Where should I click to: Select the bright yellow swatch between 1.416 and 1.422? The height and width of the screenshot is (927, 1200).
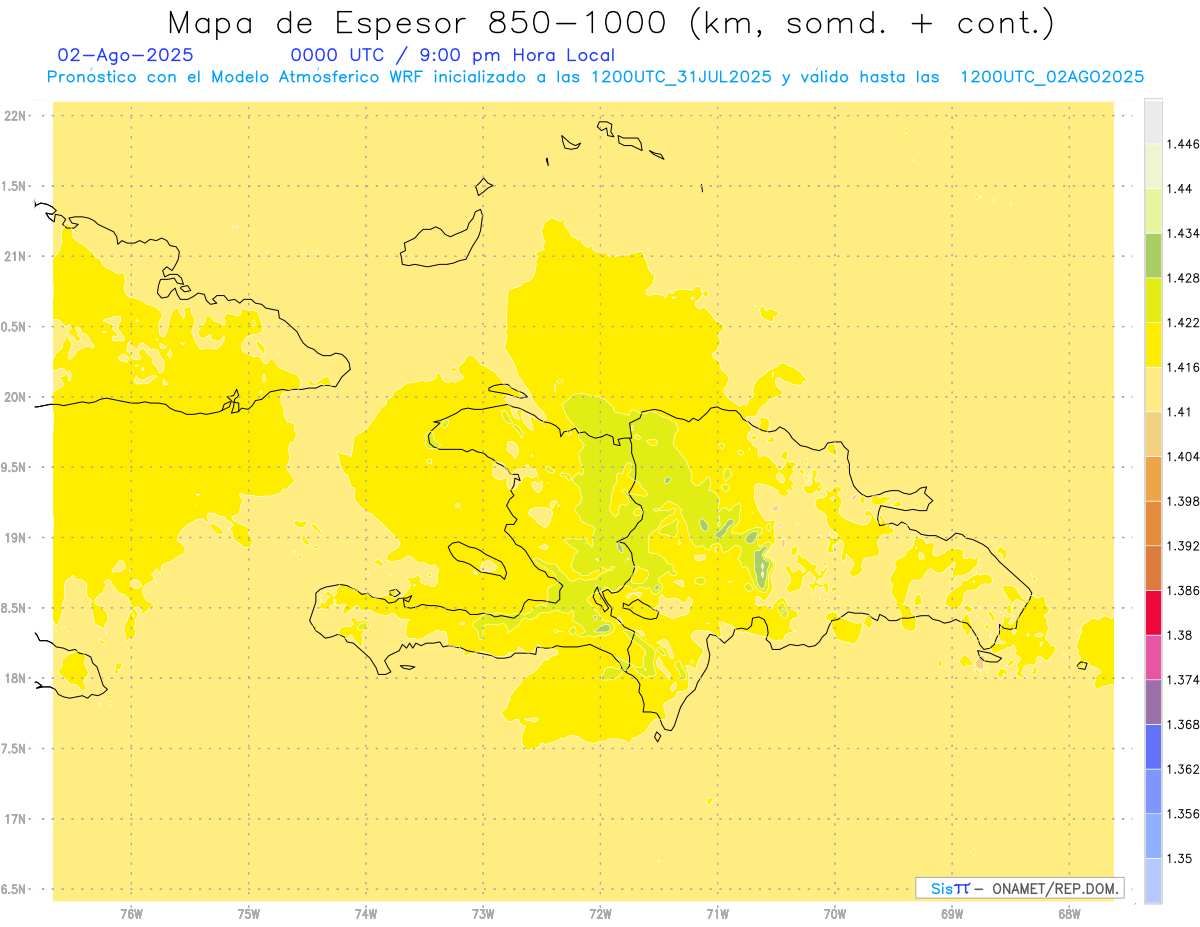click(1153, 344)
